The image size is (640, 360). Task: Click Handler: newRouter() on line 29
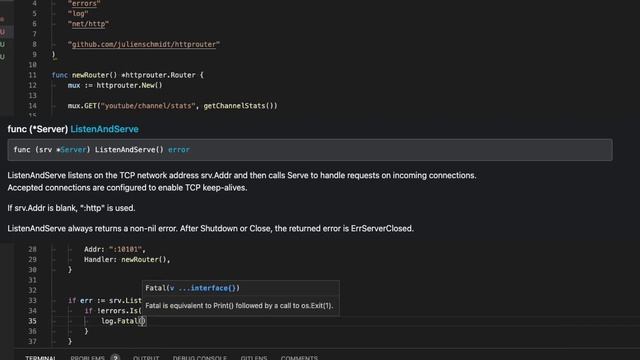pos(127,259)
